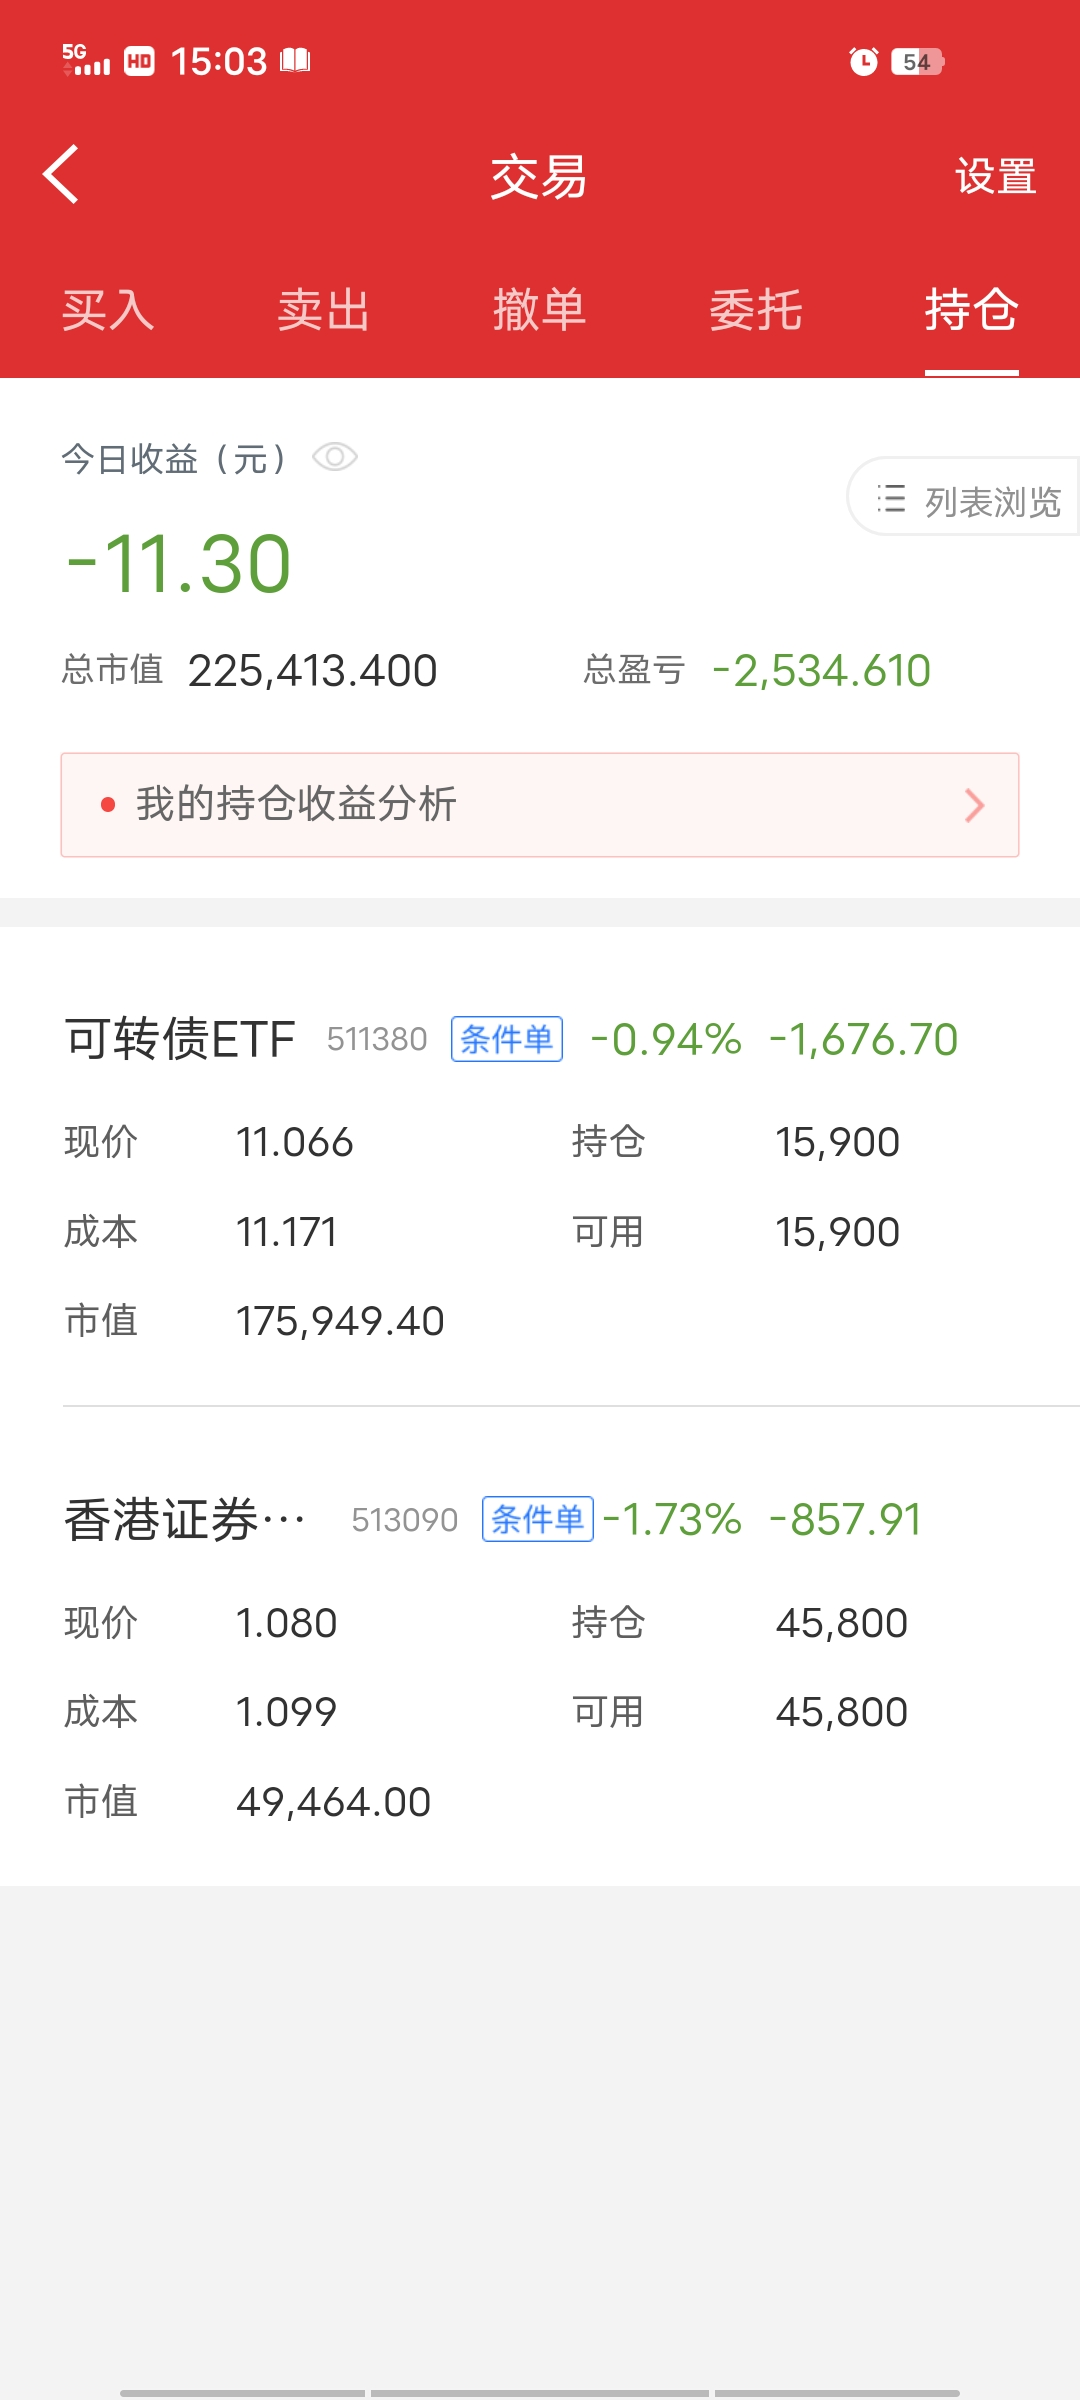Open the 买入 tab
Viewport: 1080px width, 2400px height.
click(108, 310)
